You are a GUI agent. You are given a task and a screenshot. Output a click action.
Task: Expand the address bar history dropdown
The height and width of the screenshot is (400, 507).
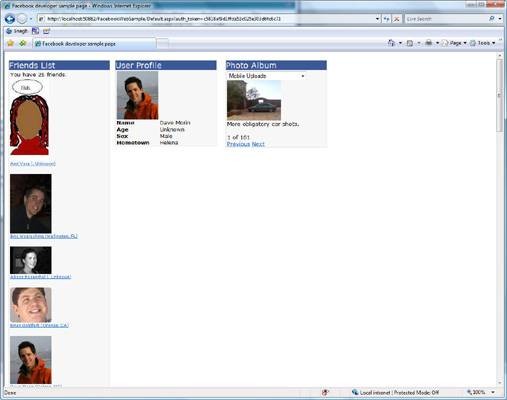pos(377,19)
